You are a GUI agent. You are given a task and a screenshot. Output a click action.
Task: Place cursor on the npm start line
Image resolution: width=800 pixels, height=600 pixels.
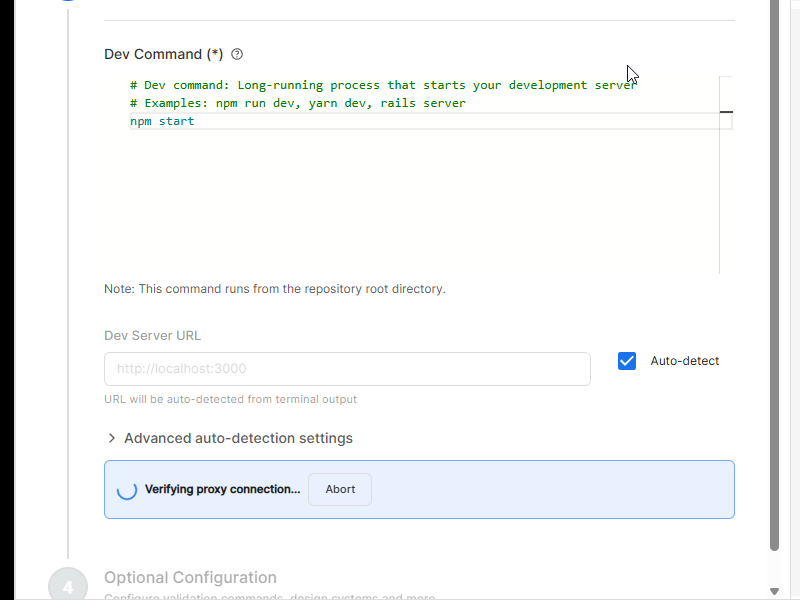(x=162, y=121)
